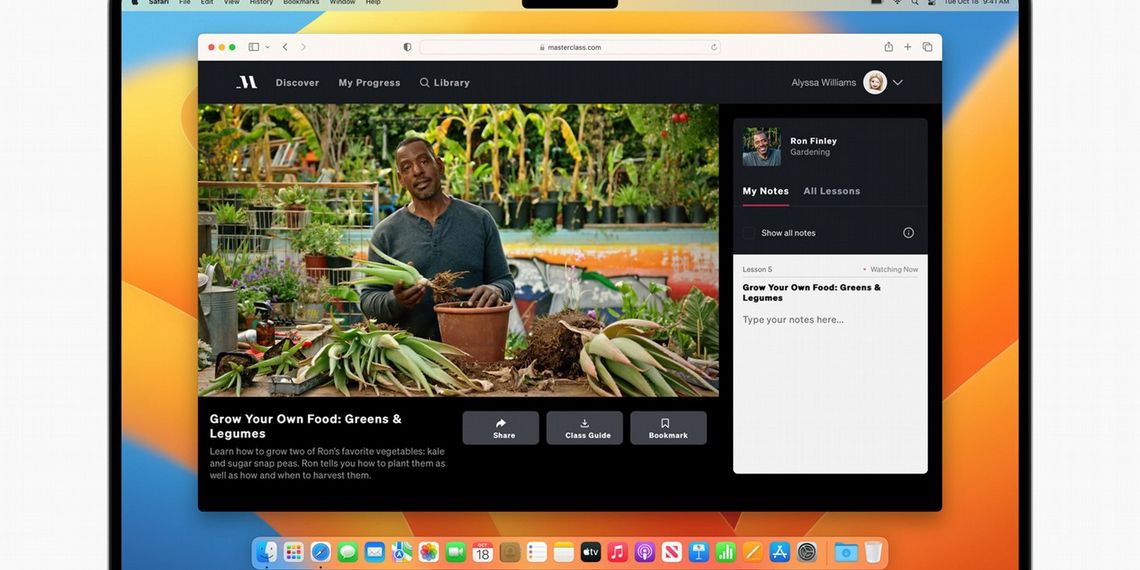1140x570 pixels.
Task: Click the info icon beside Show all notes
Action: coord(908,233)
